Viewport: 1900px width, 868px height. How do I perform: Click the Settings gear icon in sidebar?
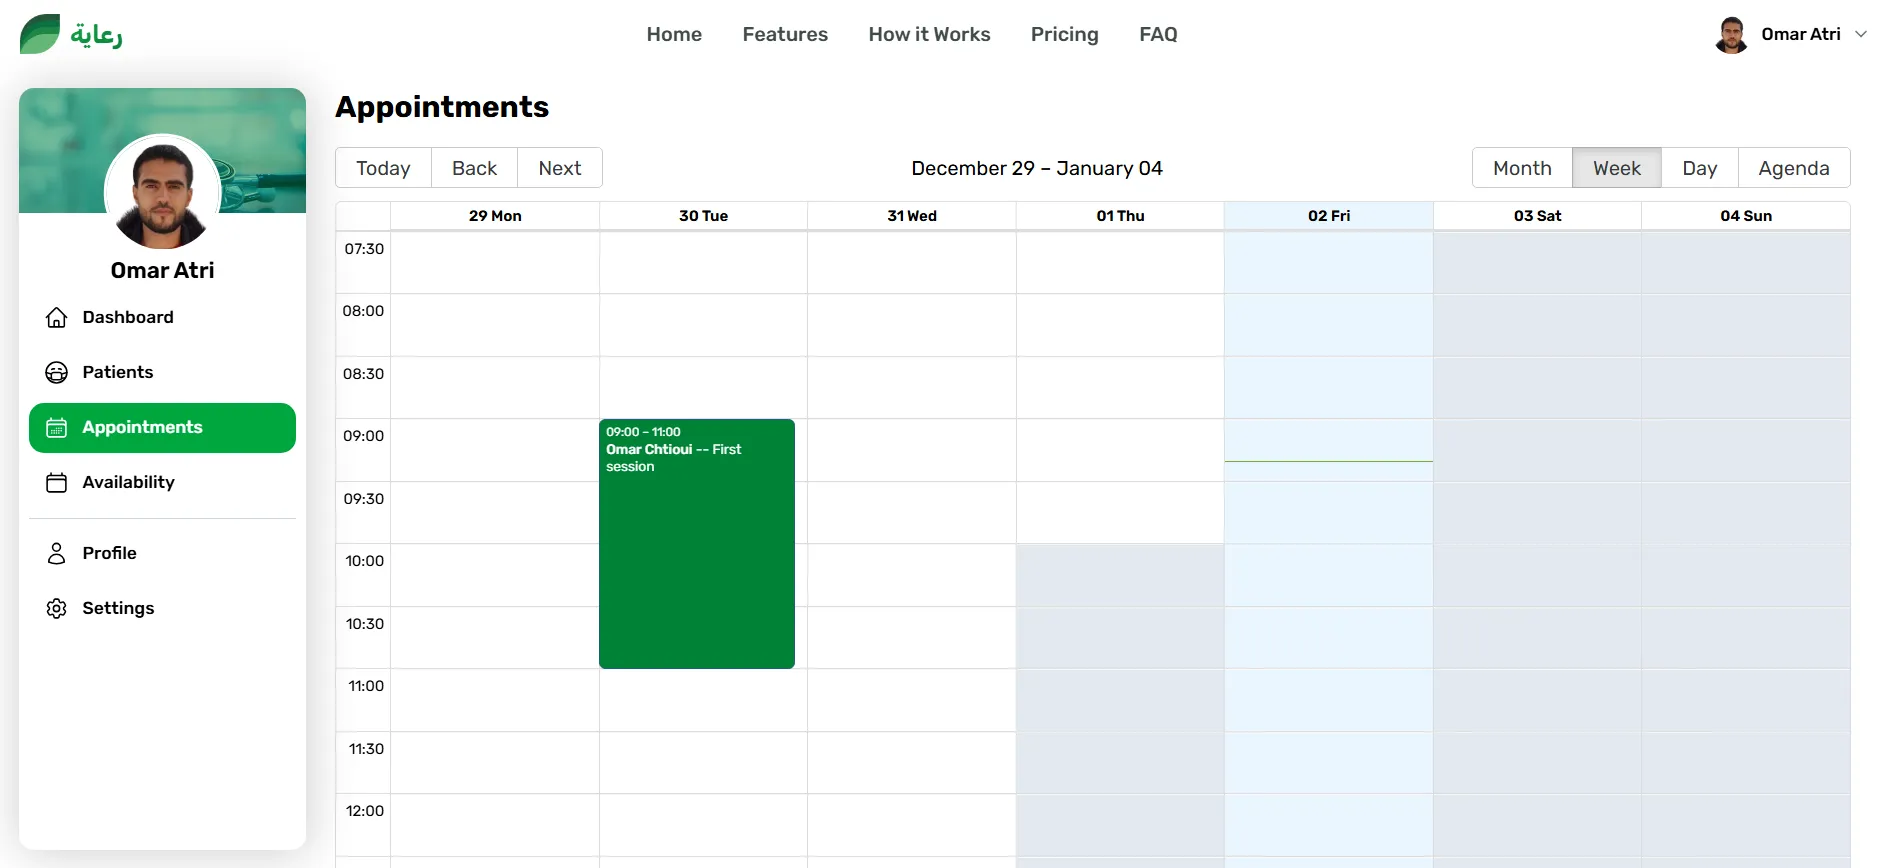point(57,608)
